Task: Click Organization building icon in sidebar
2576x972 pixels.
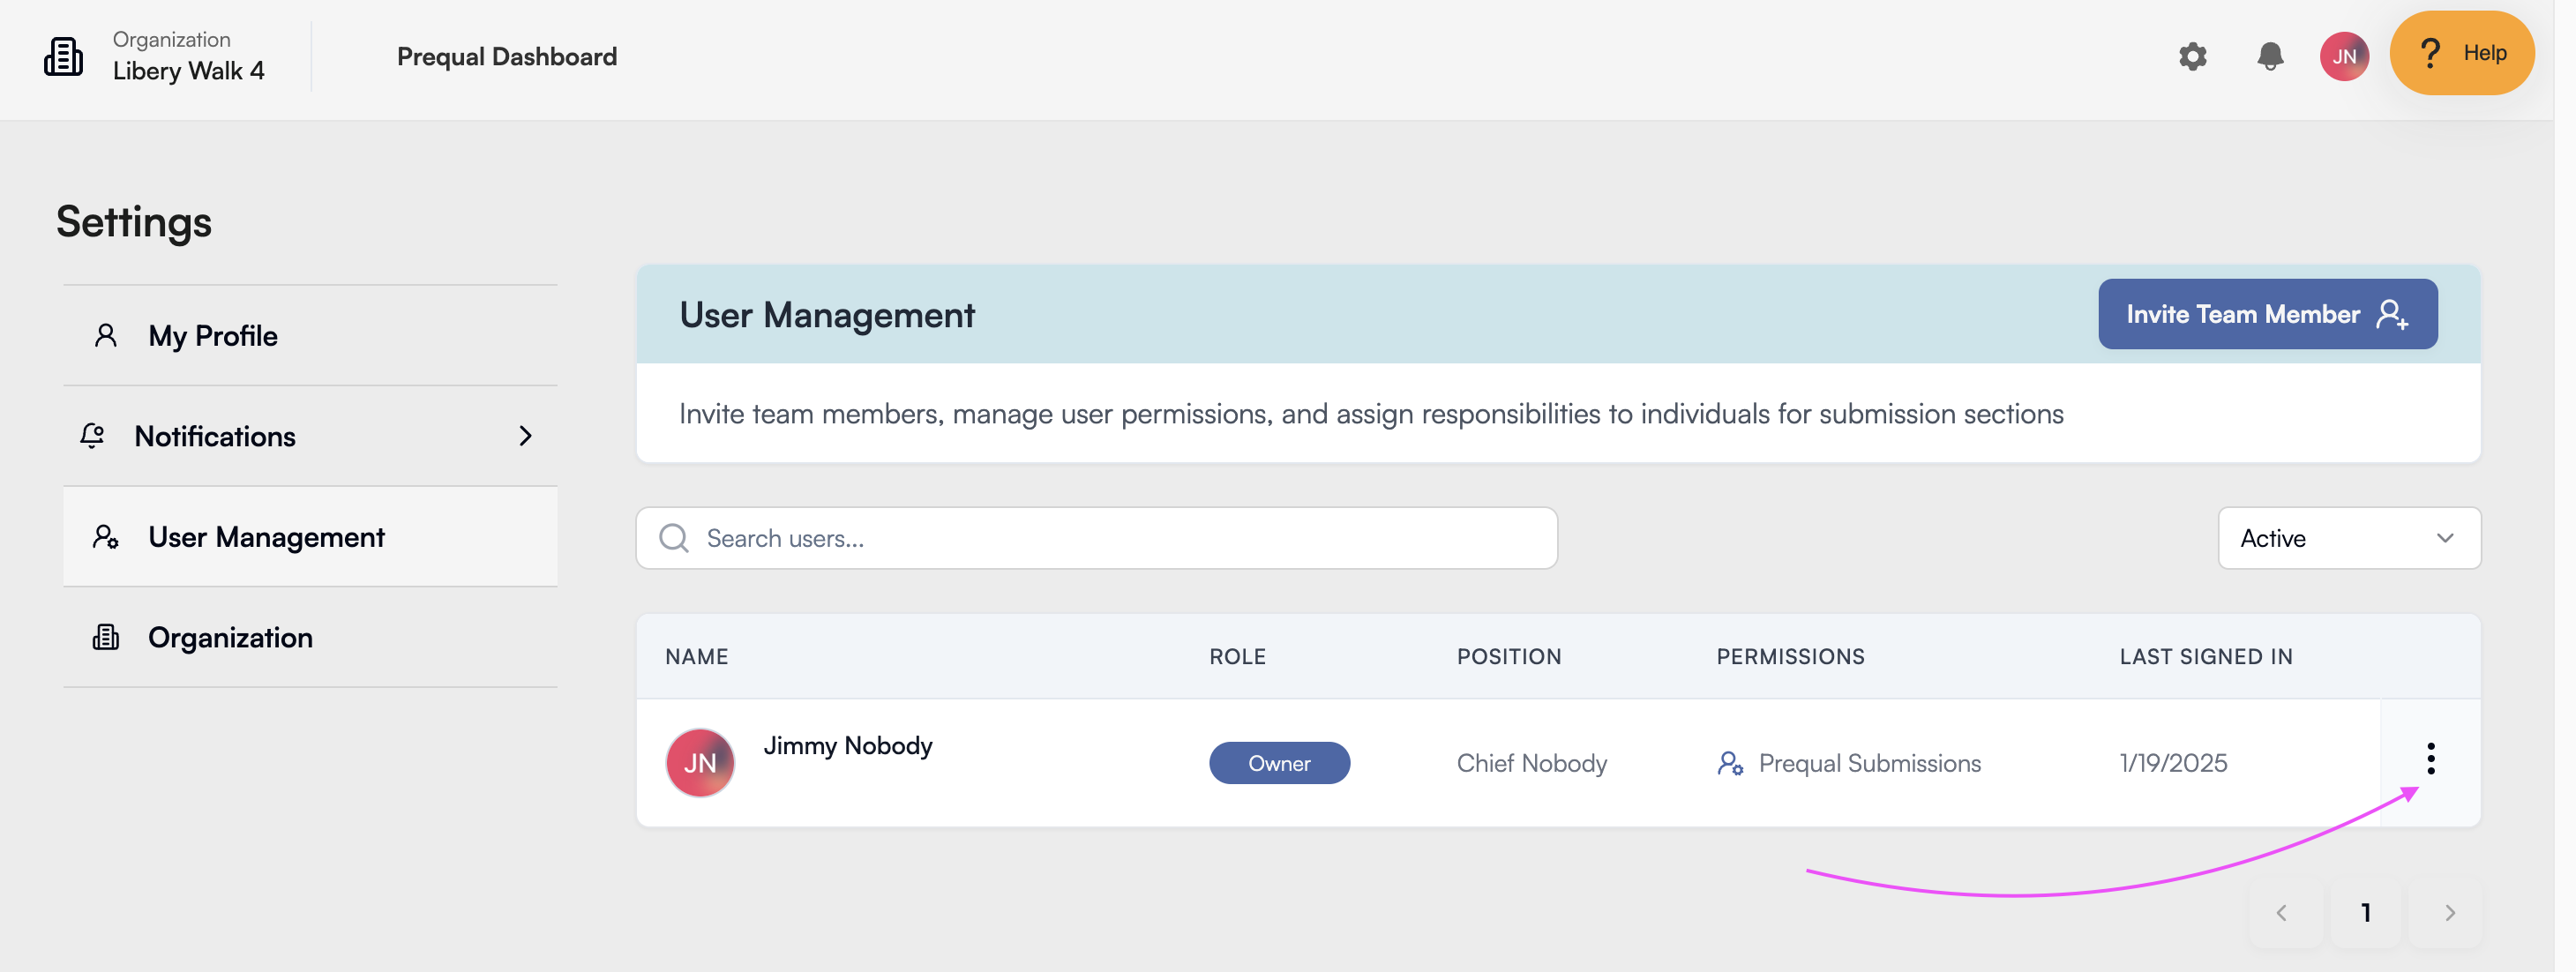Action: 105,638
